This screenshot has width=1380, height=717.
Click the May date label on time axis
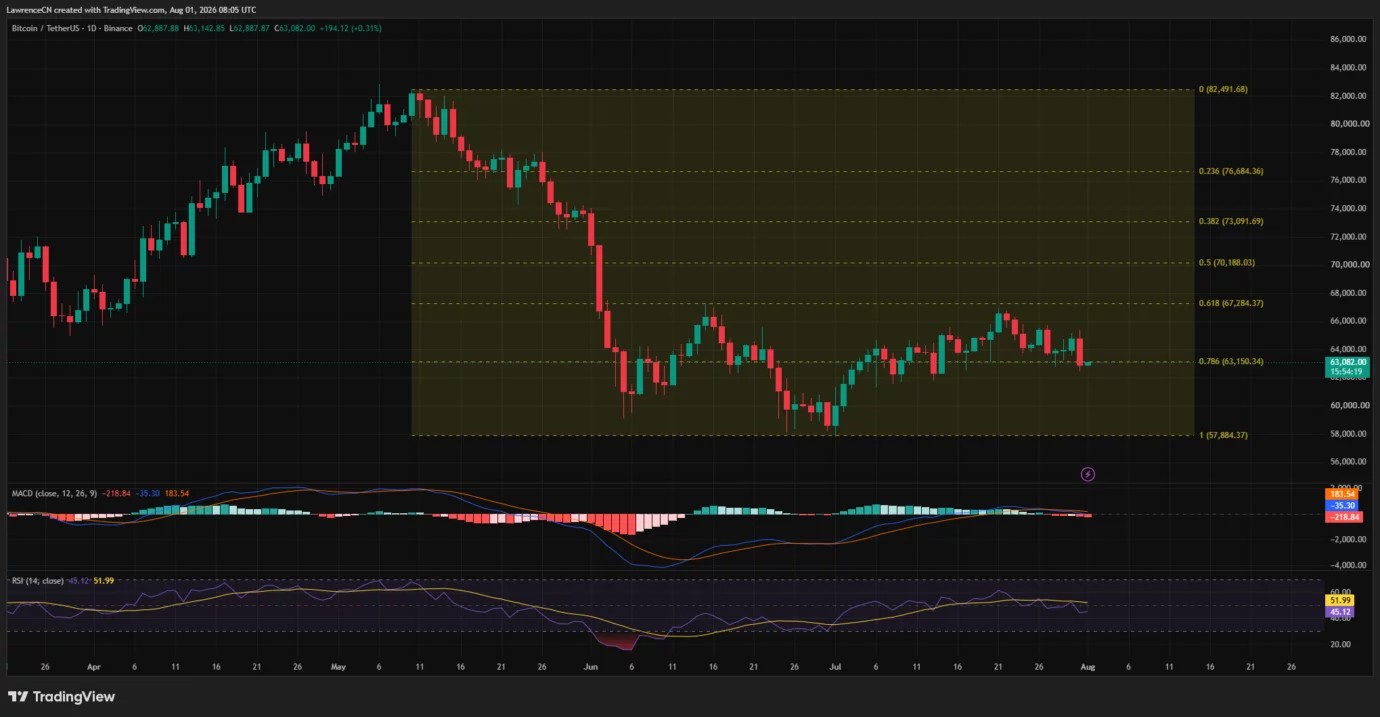coord(337,665)
